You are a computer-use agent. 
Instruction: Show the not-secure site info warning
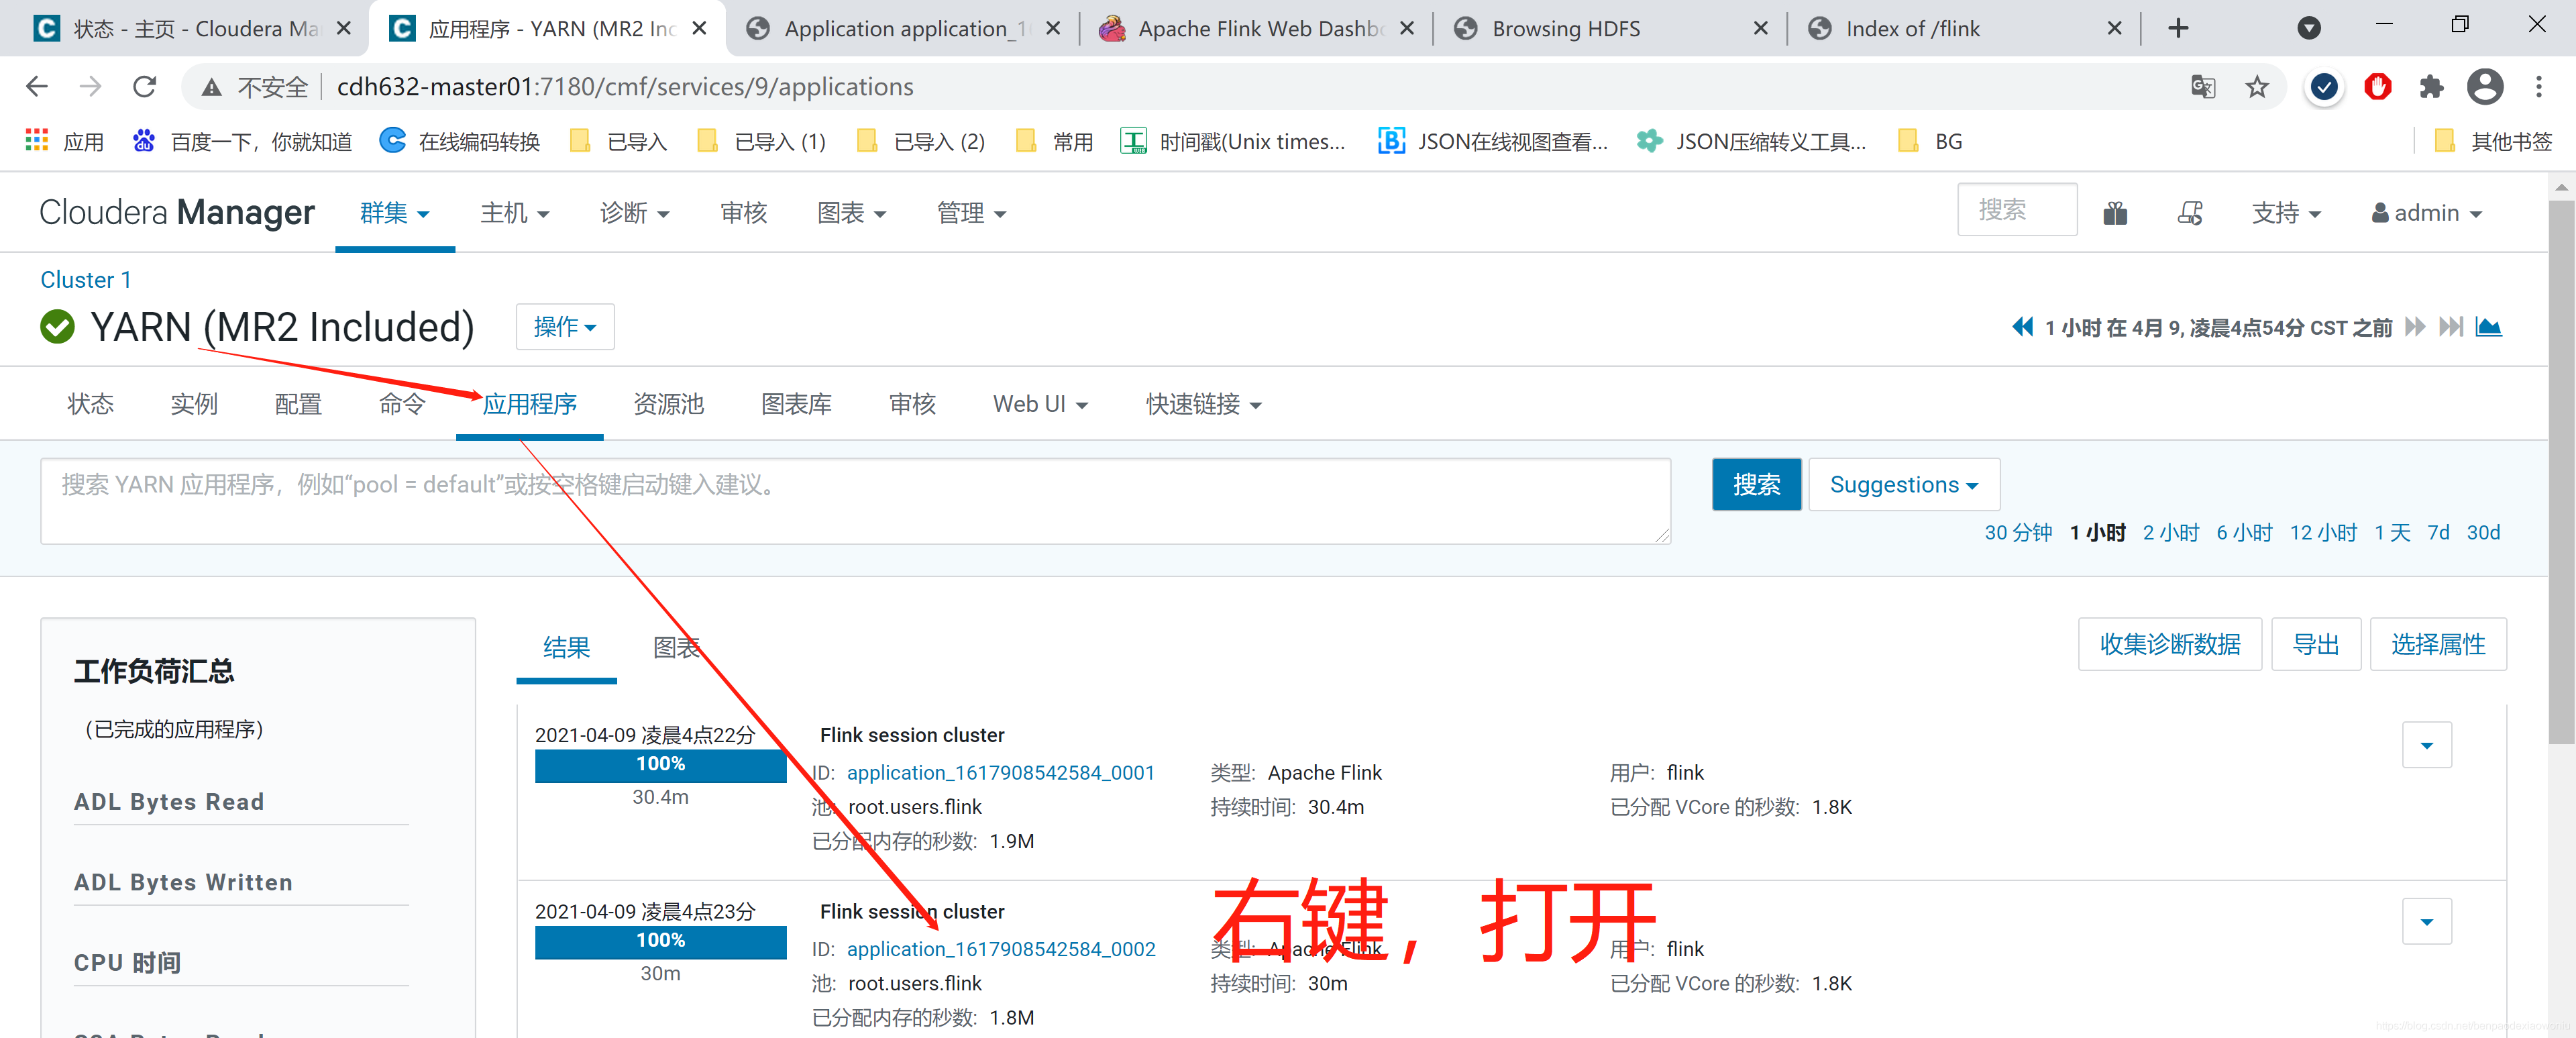(x=254, y=87)
